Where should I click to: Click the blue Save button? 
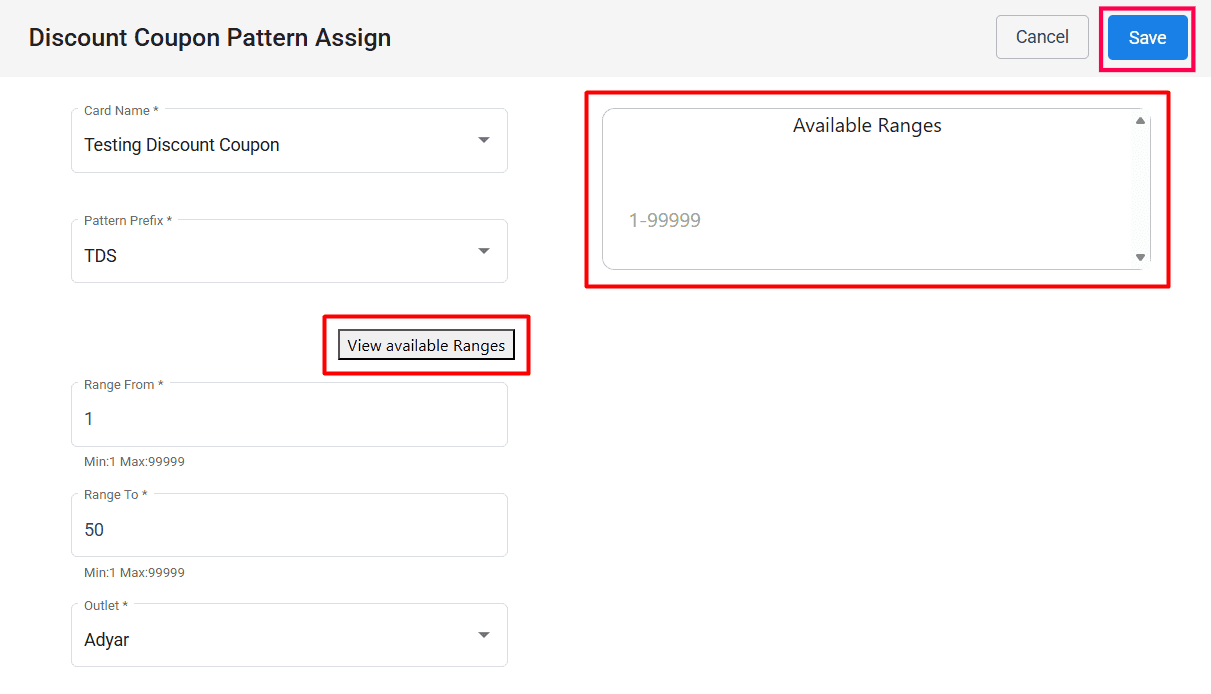pos(1147,38)
